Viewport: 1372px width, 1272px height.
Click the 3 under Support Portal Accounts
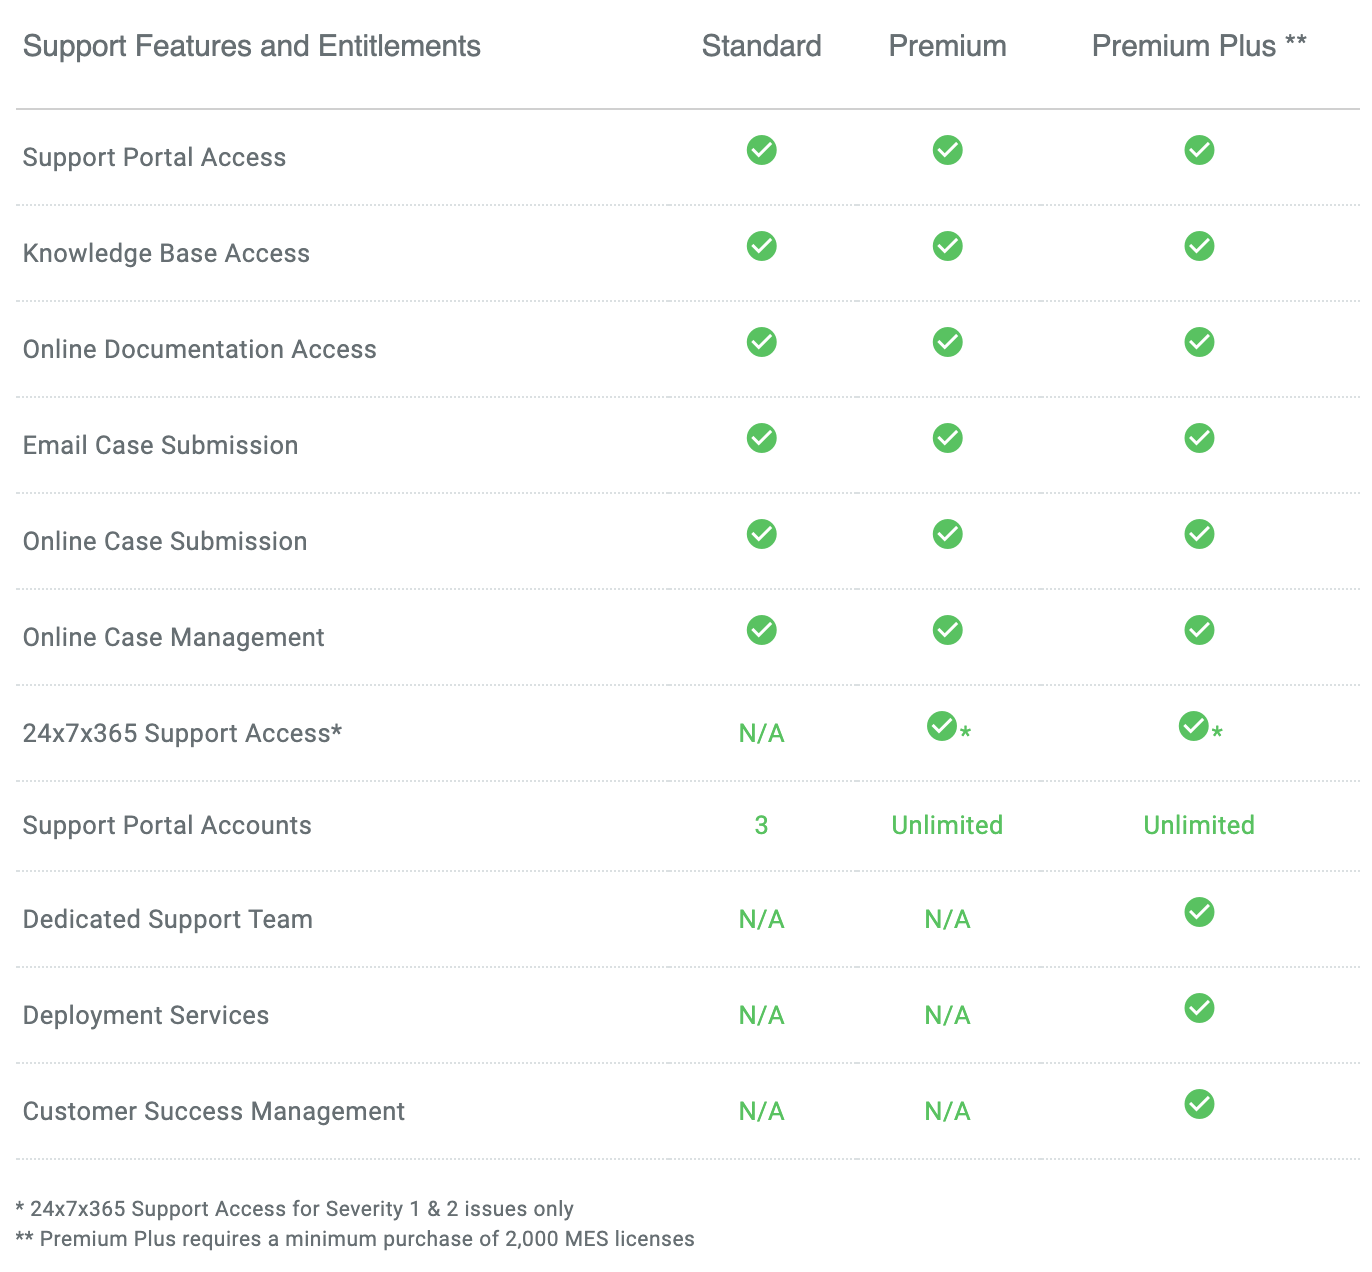coord(761,825)
